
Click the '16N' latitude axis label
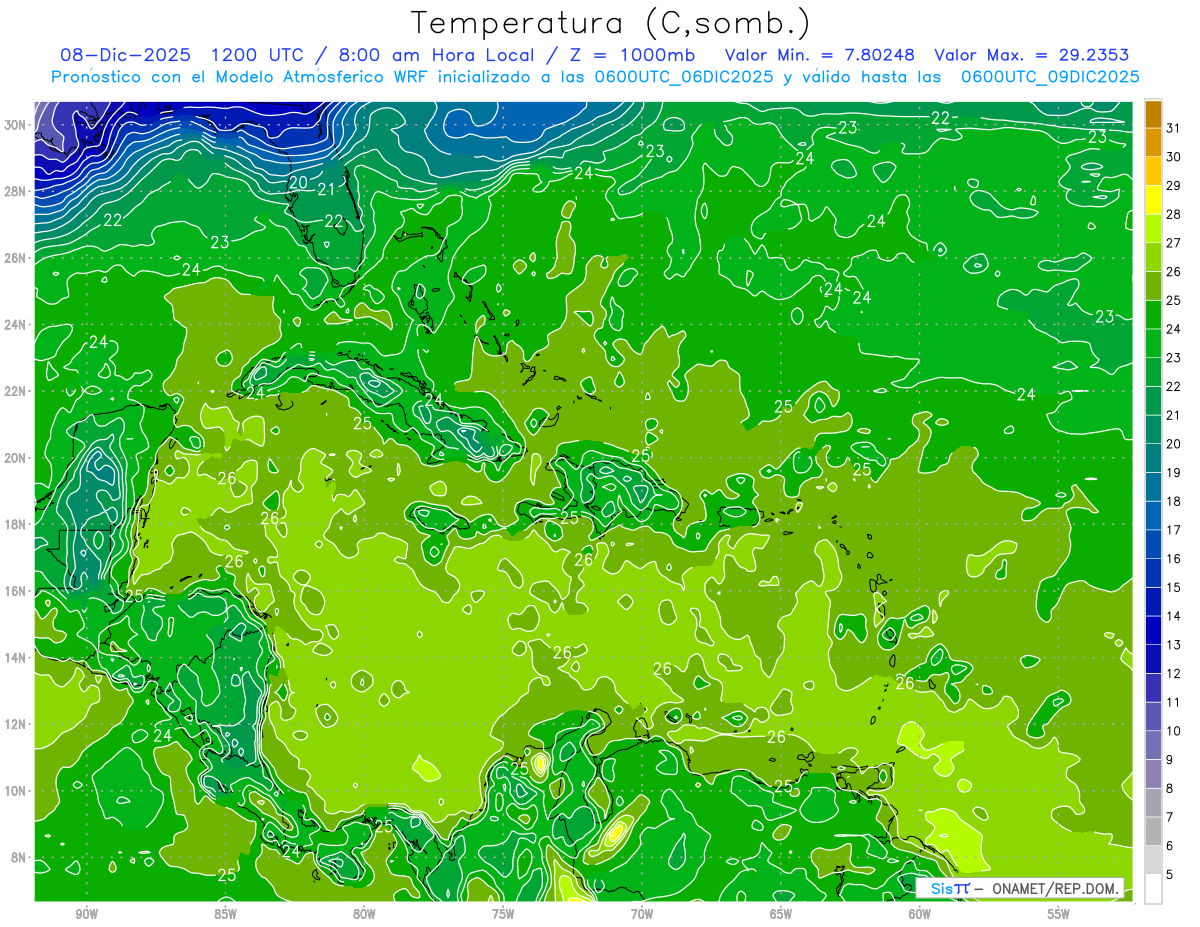coord(15,591)
